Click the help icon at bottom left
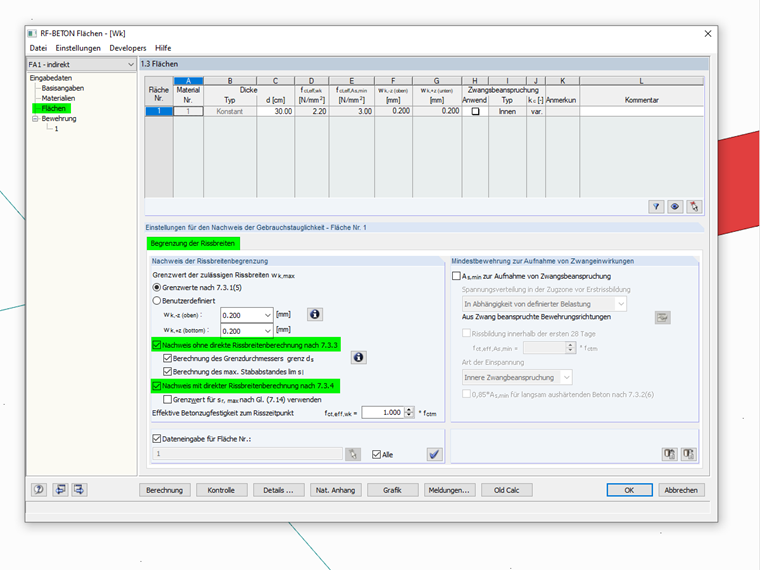Image resolution: width=760 pixels, height=570 pixels. 39,490
